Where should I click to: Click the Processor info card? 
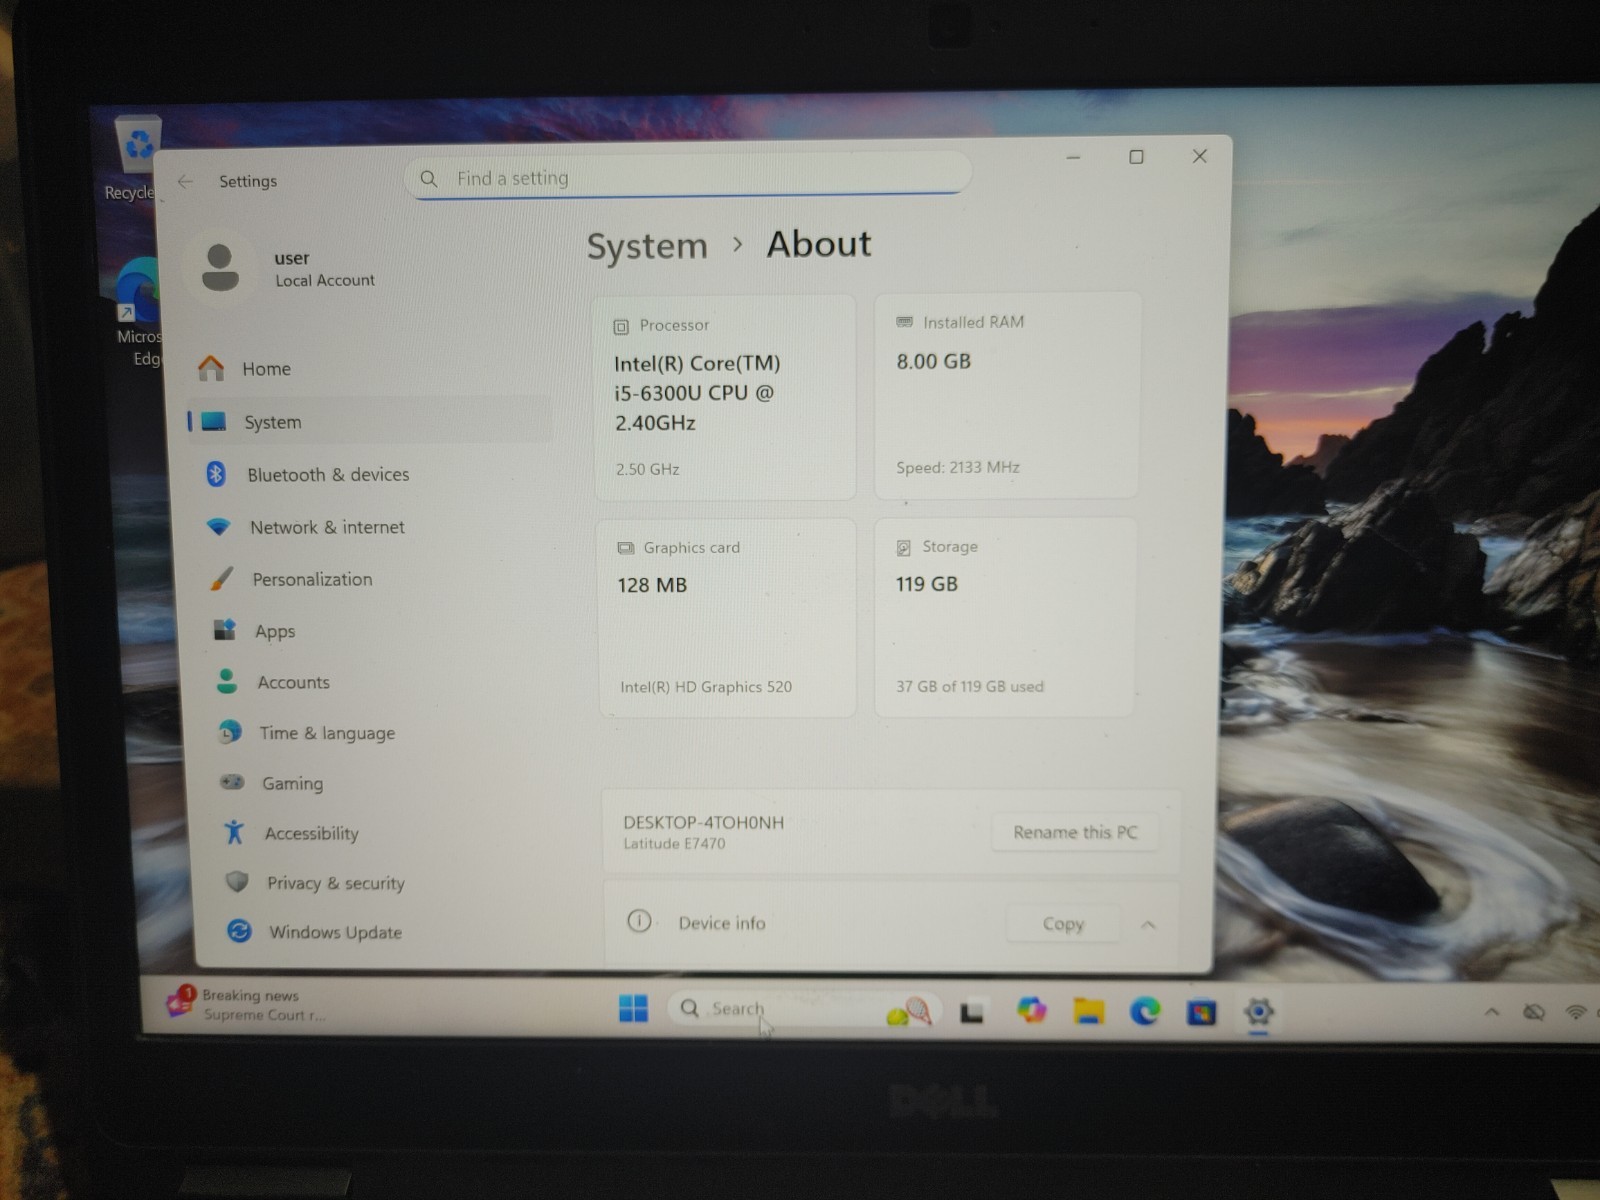[725, 397]
